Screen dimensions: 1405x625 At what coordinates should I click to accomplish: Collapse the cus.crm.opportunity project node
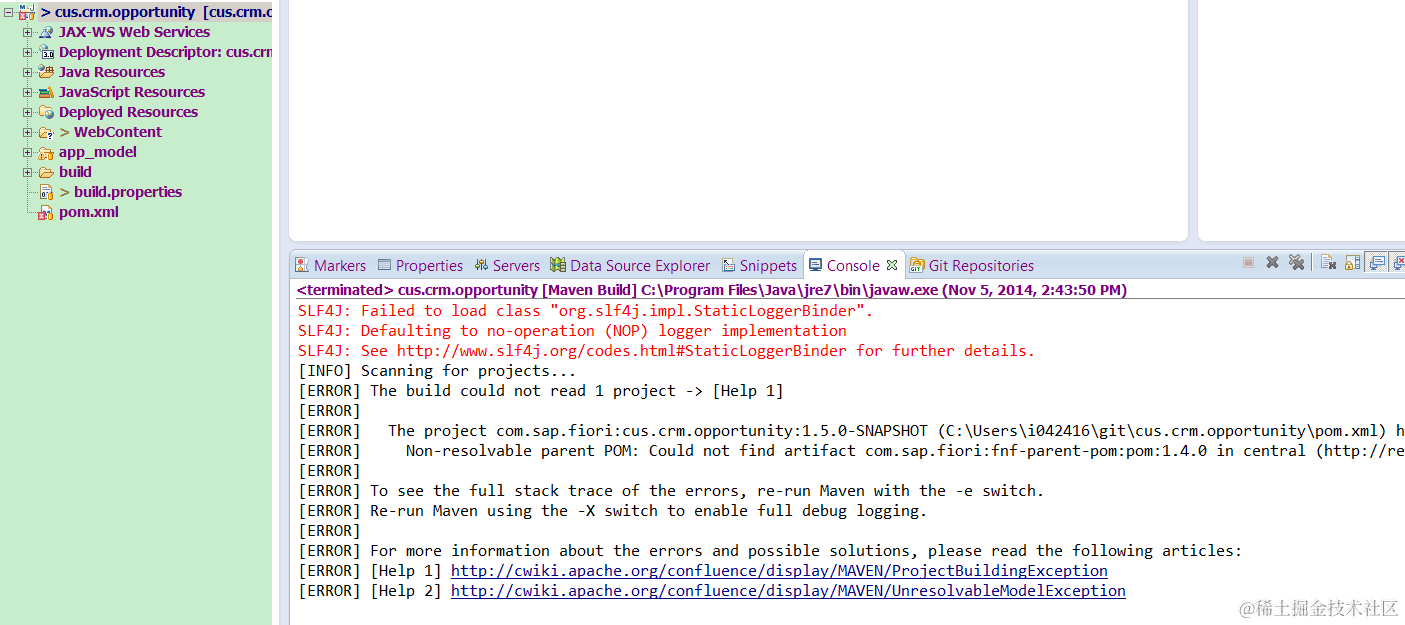(8, 12)
